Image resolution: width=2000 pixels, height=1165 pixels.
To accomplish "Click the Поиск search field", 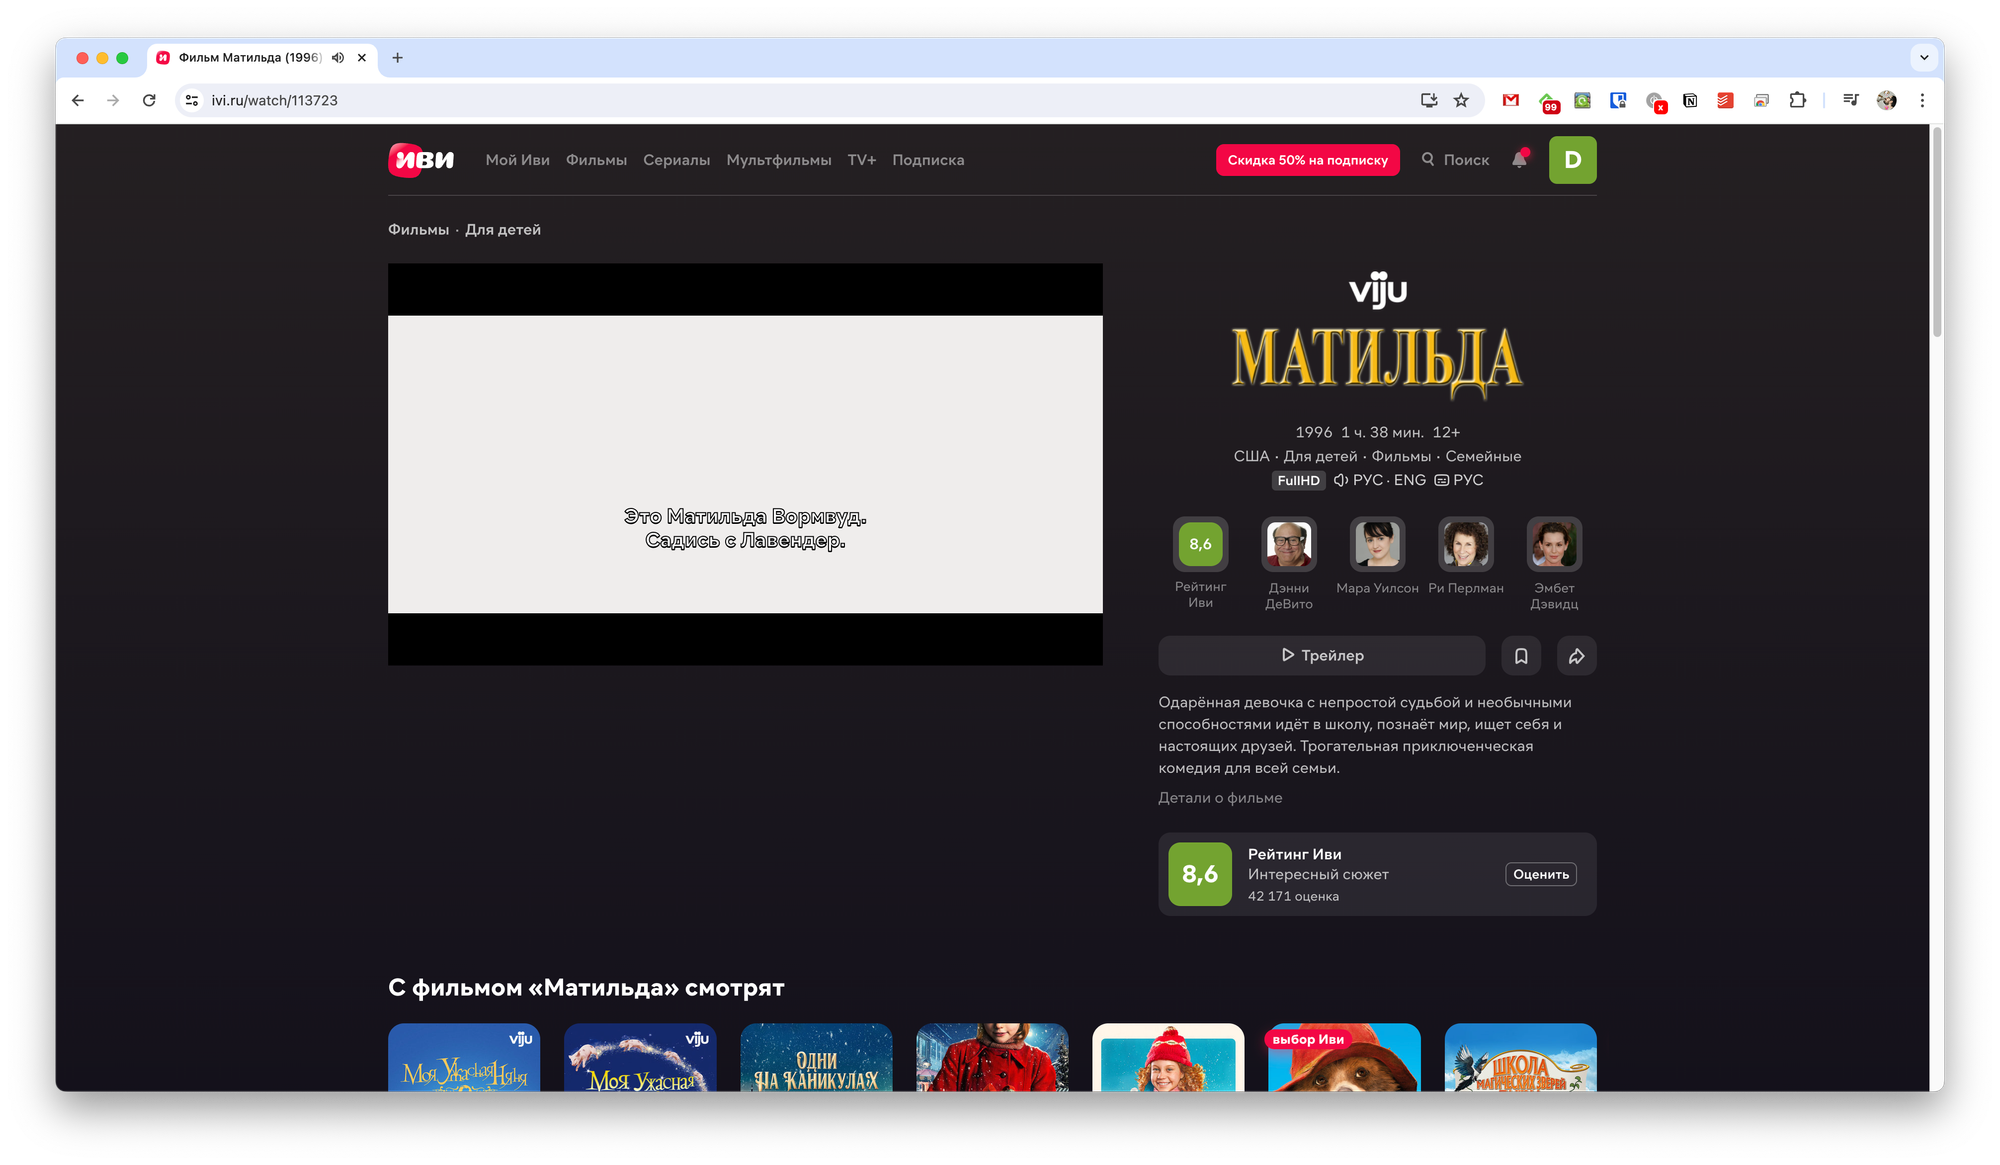I will coord(1455,160).
